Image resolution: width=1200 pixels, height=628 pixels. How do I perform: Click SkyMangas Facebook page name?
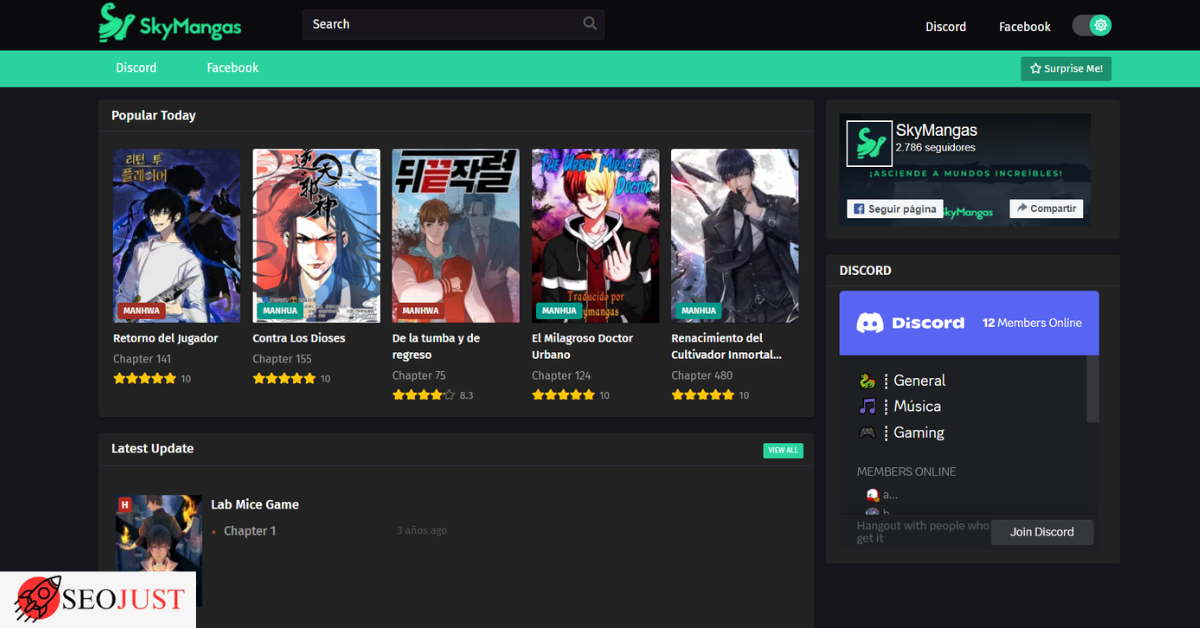(936, 130)
